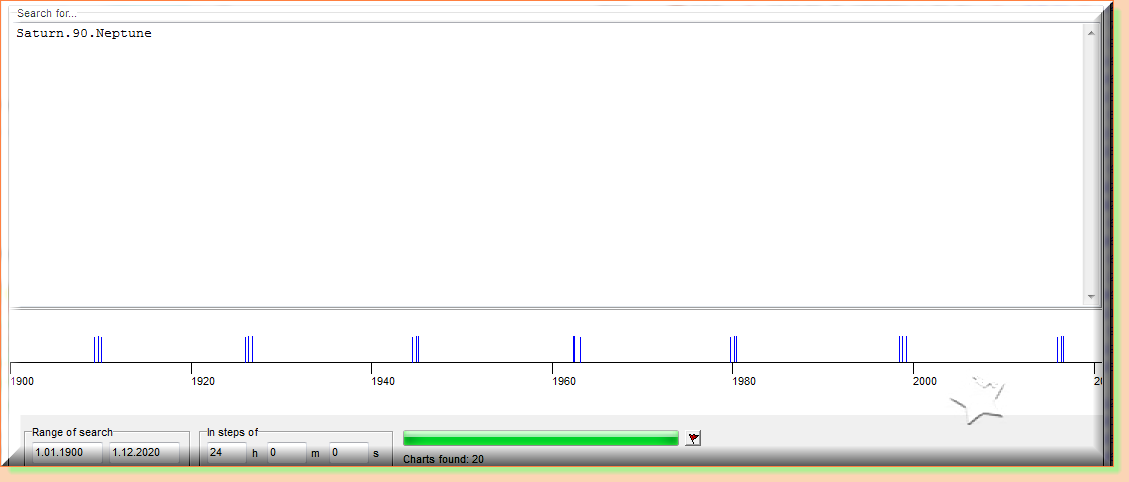Edit the search start date 1.01.1900

pos(68,452)
